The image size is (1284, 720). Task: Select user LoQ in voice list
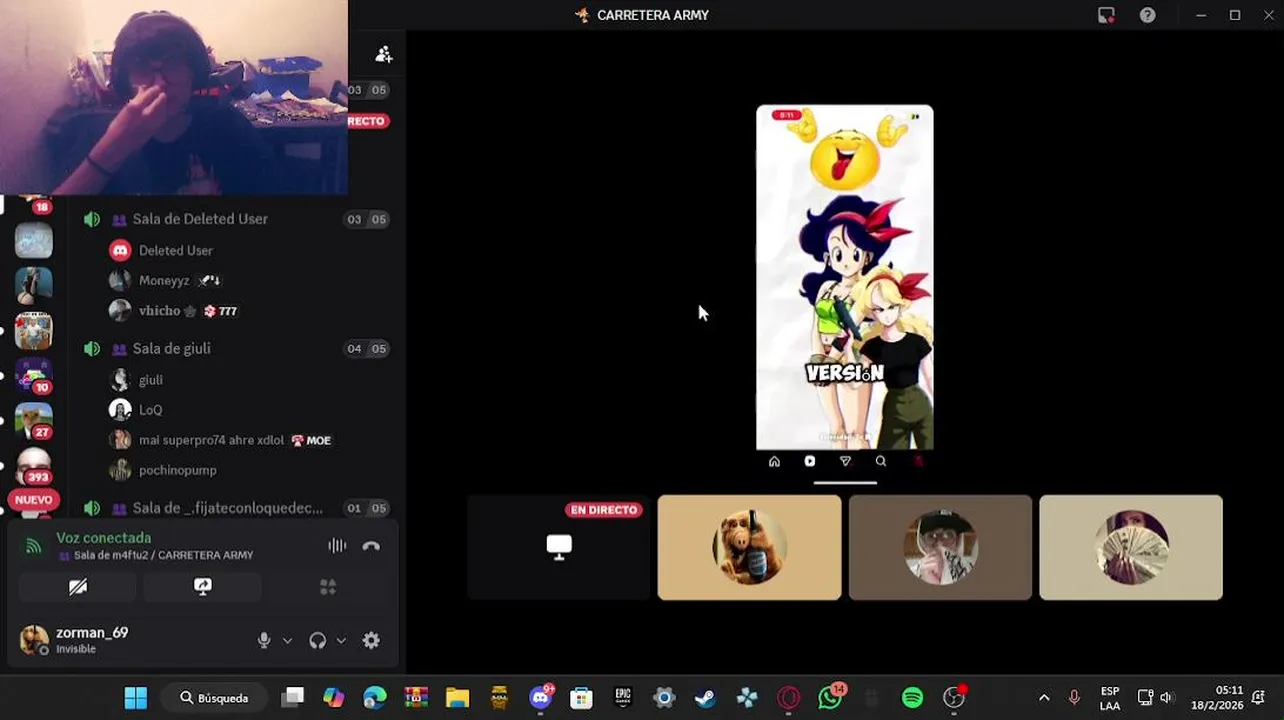[150, 410]
